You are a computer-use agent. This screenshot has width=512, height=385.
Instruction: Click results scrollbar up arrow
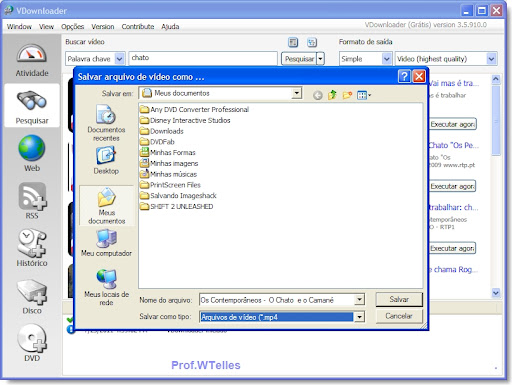pyautogui.click(x=496, y=79)
